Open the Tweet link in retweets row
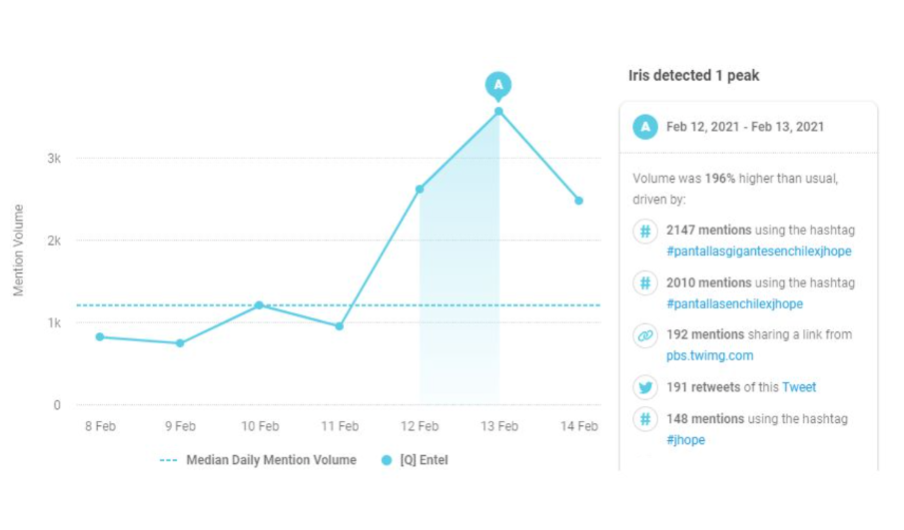The image size is (904, 530). 799,387
